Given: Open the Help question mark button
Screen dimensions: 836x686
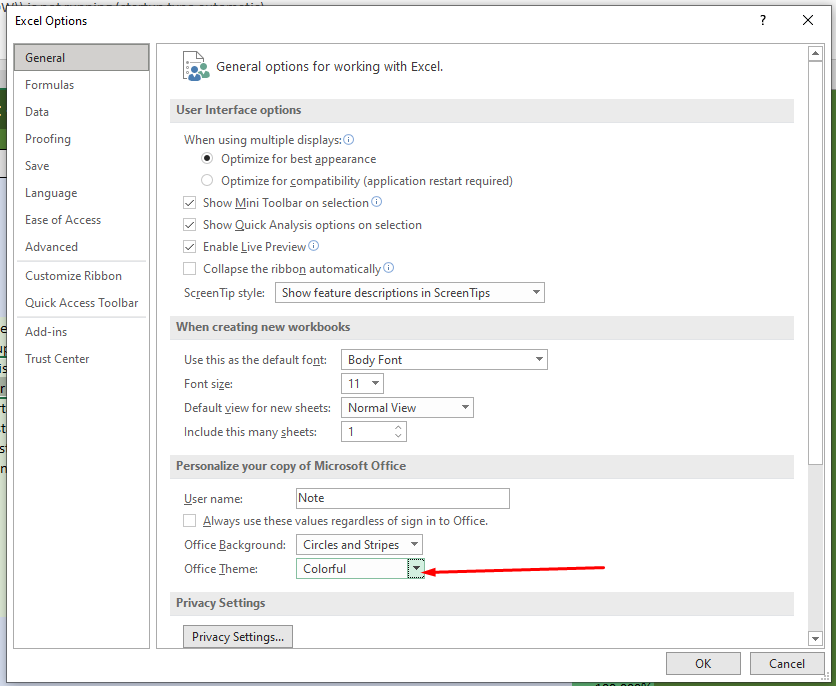Looking at the screenshot, I should [x=763, y=20].
